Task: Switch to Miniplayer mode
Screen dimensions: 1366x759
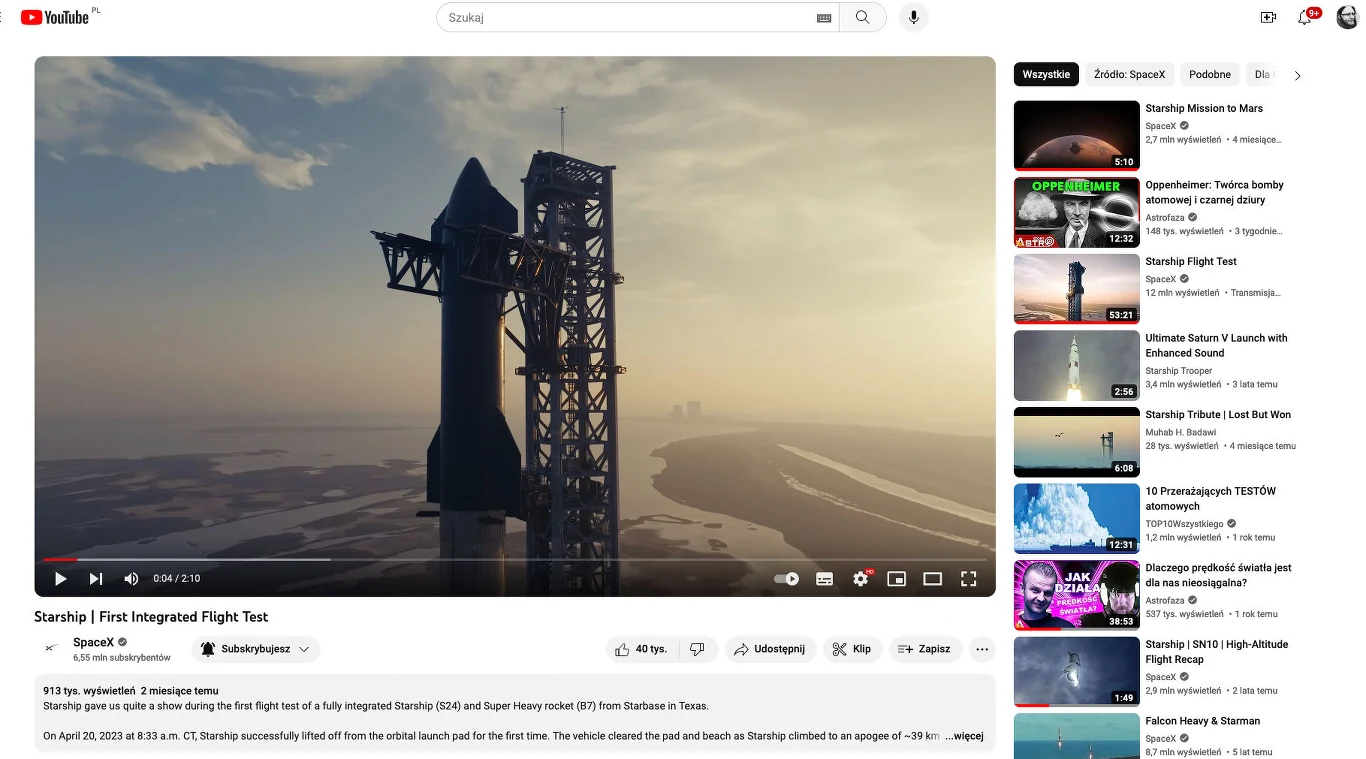Action: (896, 578)
